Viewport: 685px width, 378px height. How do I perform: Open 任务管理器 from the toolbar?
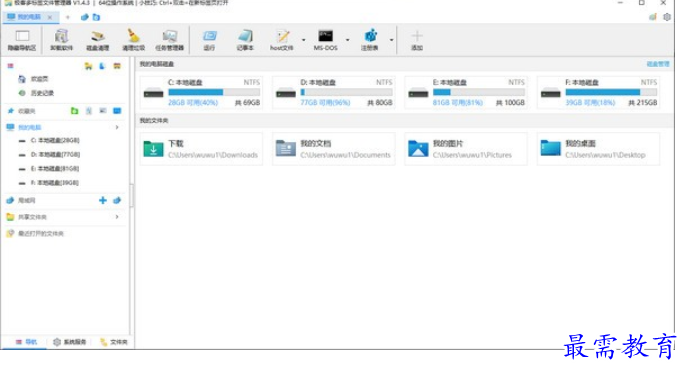point(170,40)
